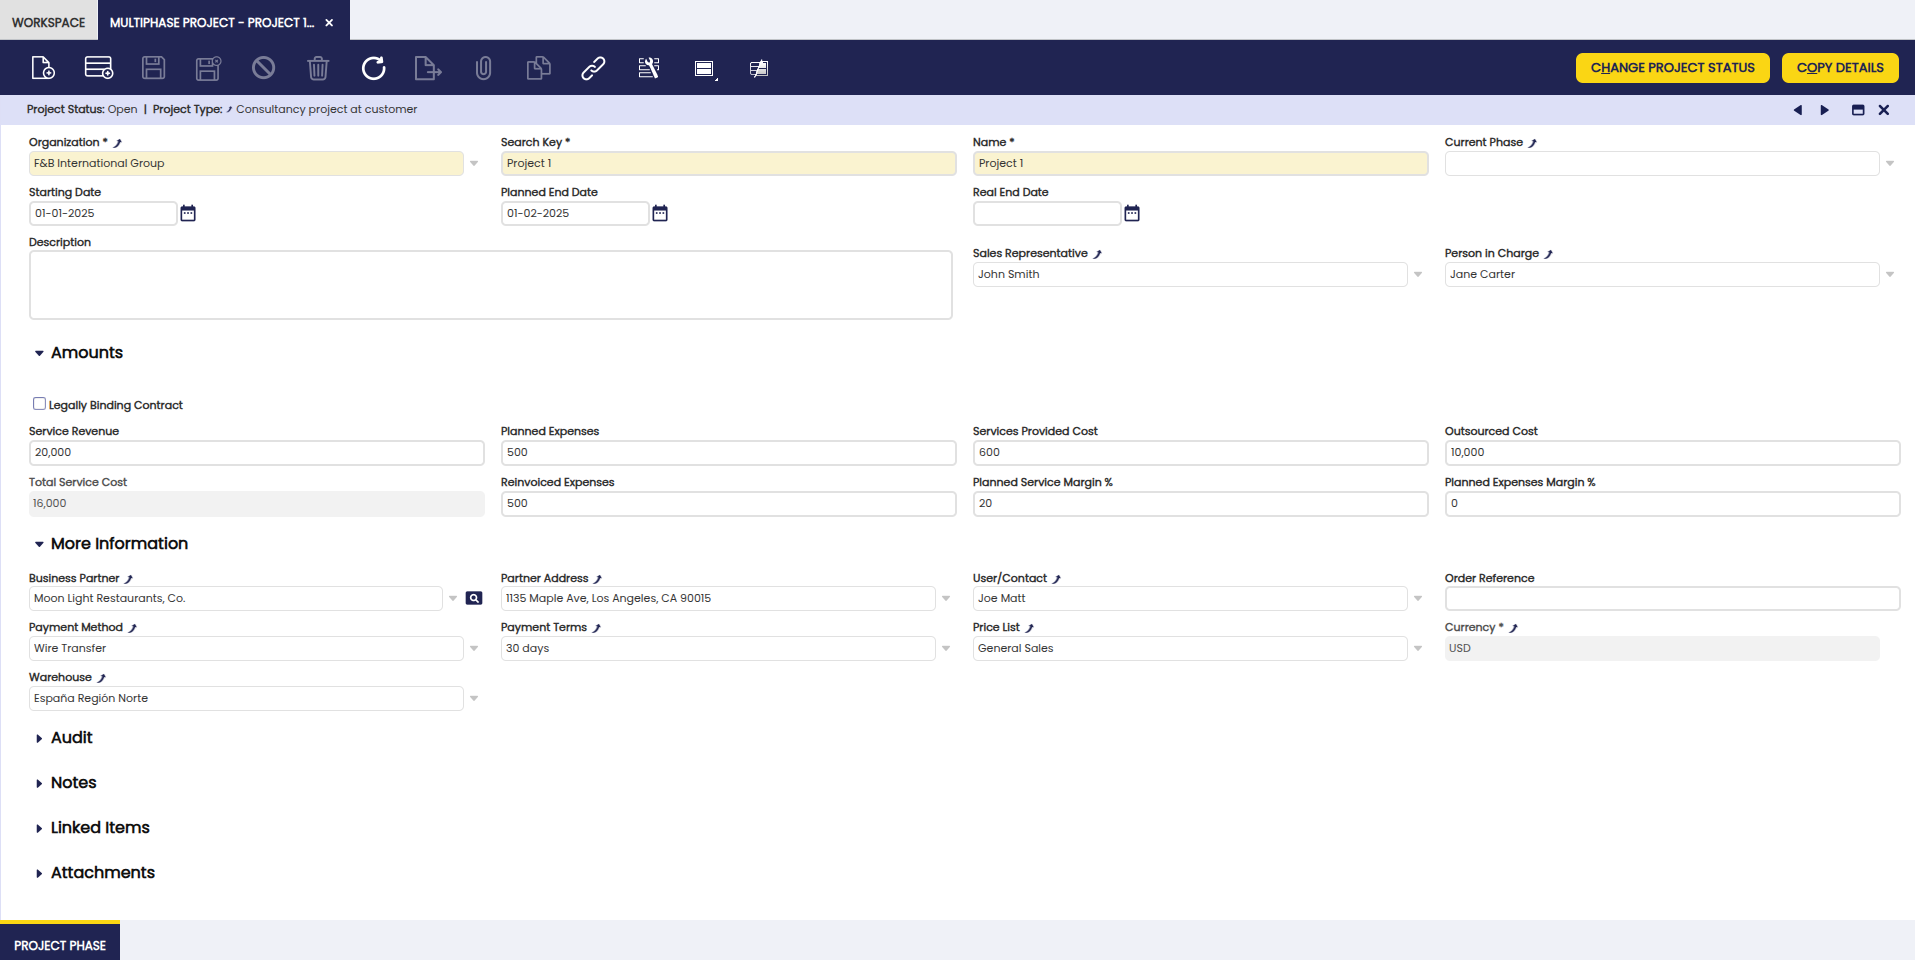Go to previous record arrow
Screen dimensions: 1919x960
[x=1798, y=110]
